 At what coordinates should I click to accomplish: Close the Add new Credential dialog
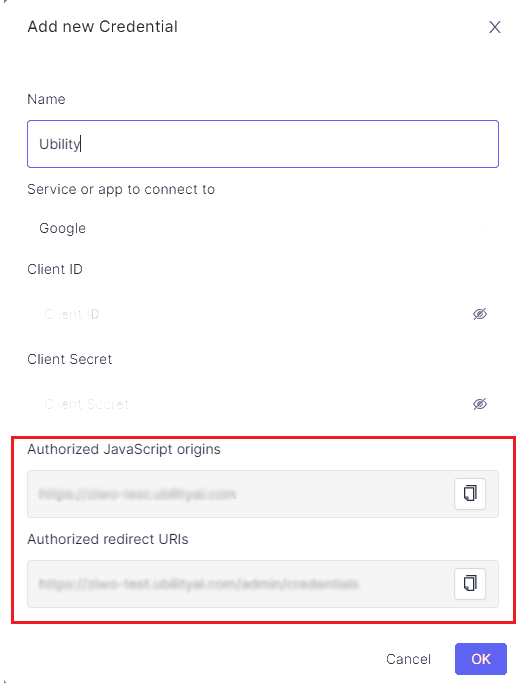494,27
